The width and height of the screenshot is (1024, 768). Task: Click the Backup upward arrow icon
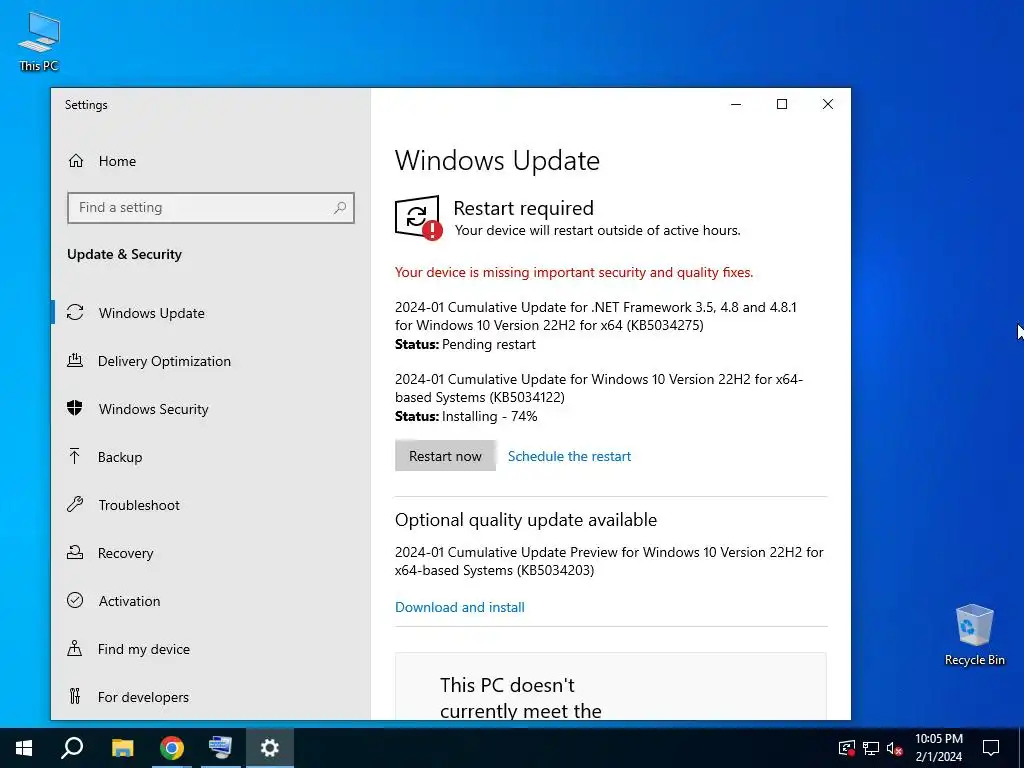coord(74,456)
